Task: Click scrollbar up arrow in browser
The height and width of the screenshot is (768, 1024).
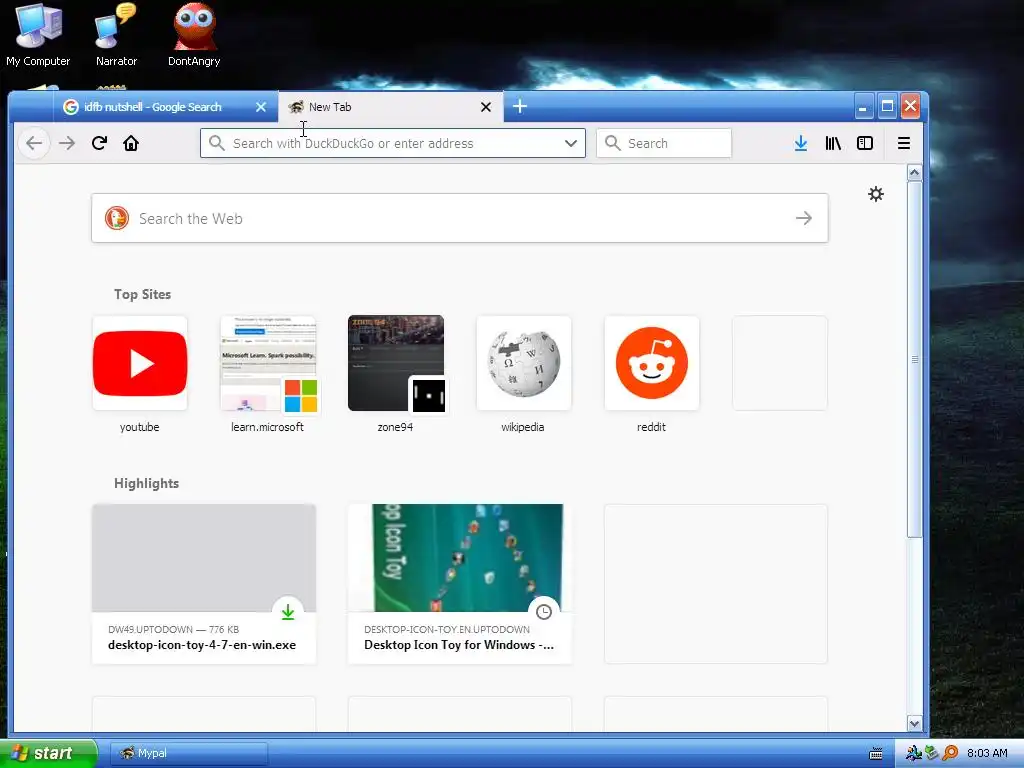Action: coord(914,173)
